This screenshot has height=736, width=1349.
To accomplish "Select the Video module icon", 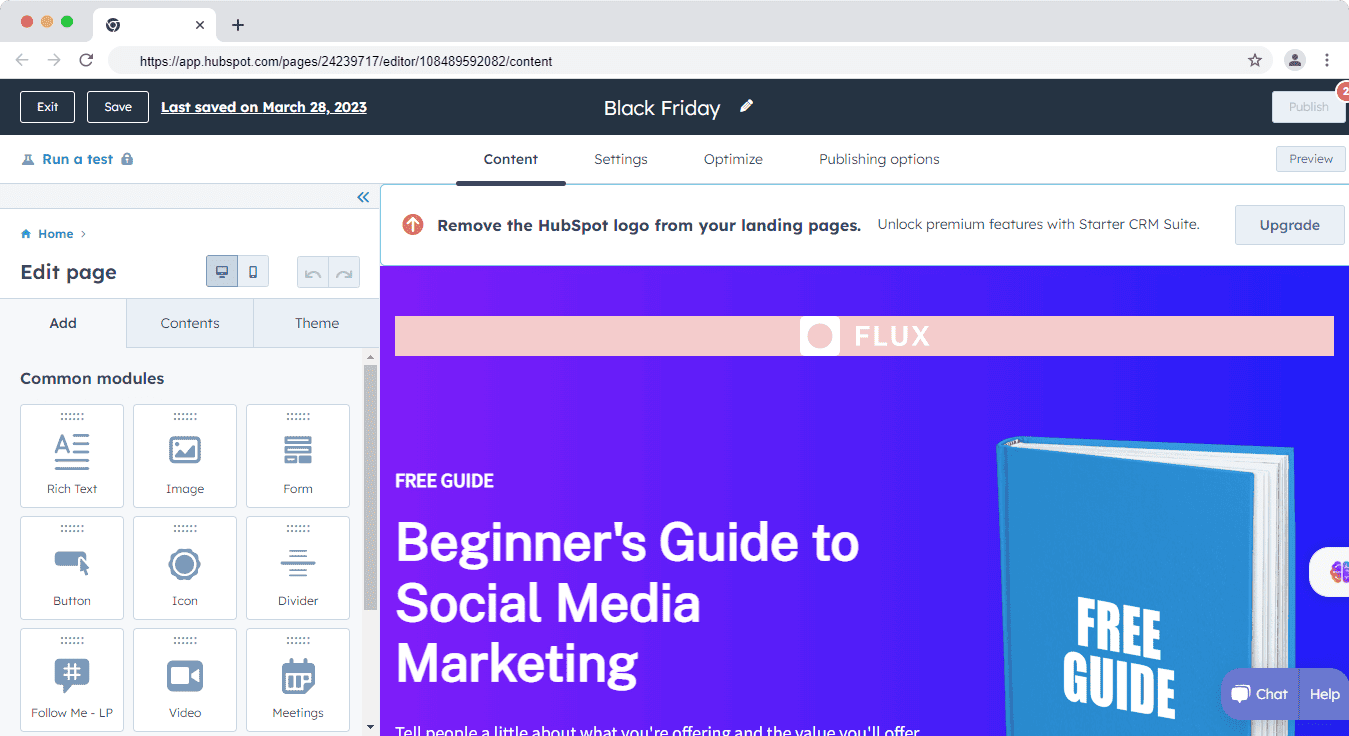I will pos(185,676).
